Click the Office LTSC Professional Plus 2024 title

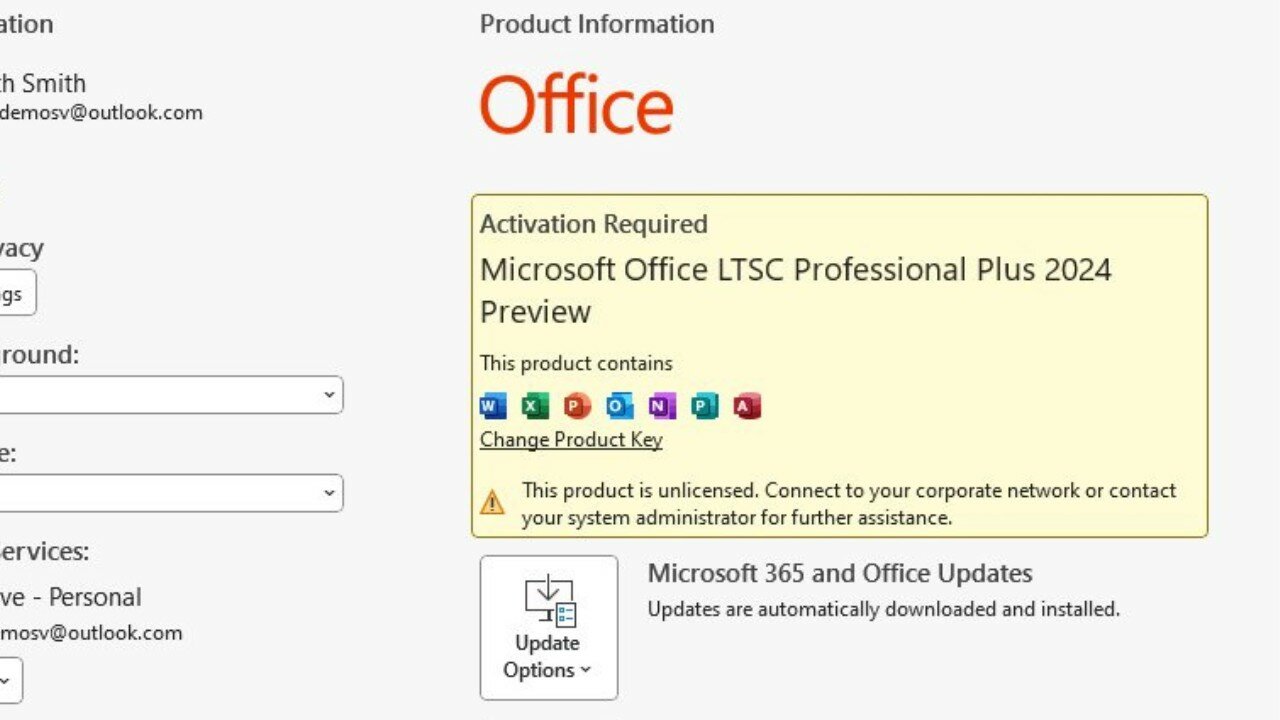tap(796, 290)
